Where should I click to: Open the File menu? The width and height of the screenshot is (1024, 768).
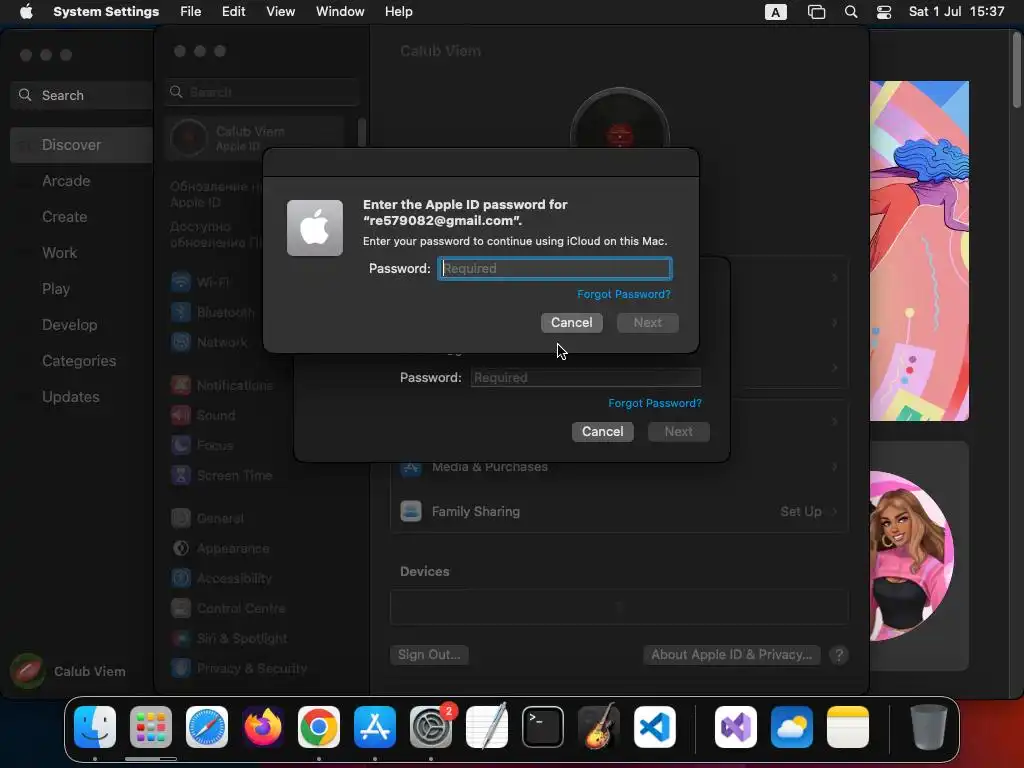pyautogui.click(x=191, y=12)
